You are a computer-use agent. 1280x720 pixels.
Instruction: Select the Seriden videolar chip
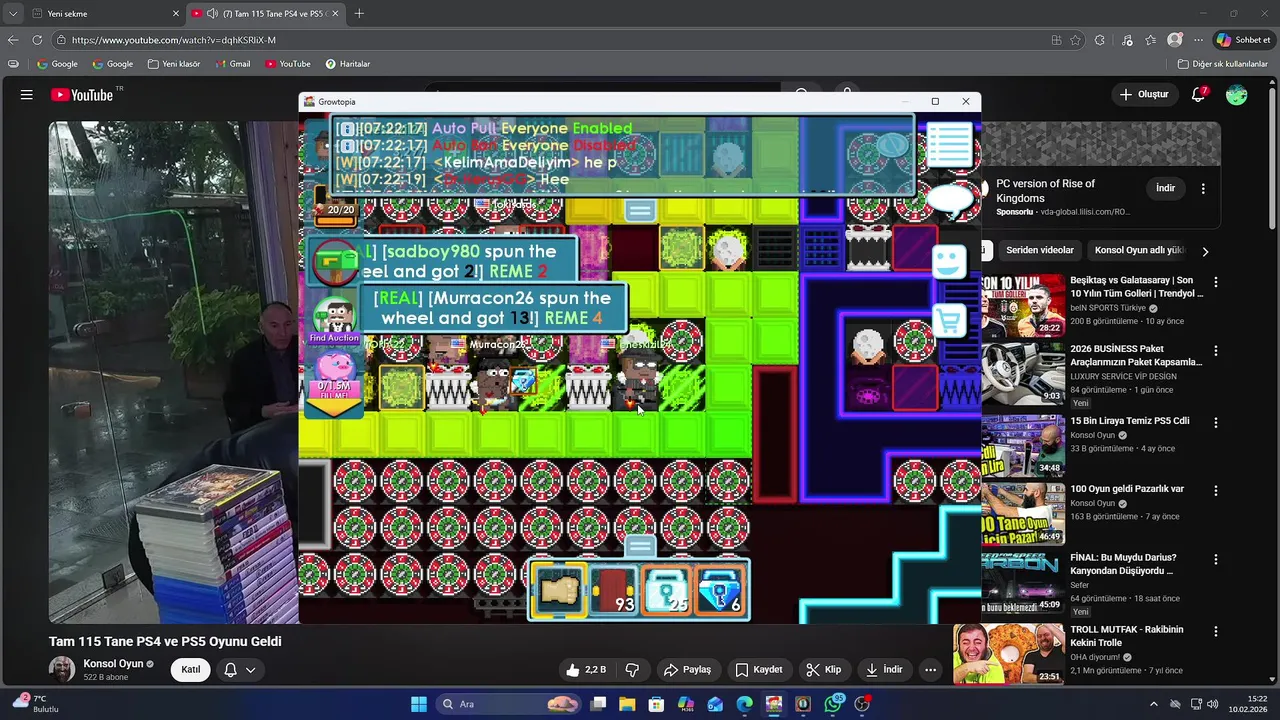(1040, 250)
